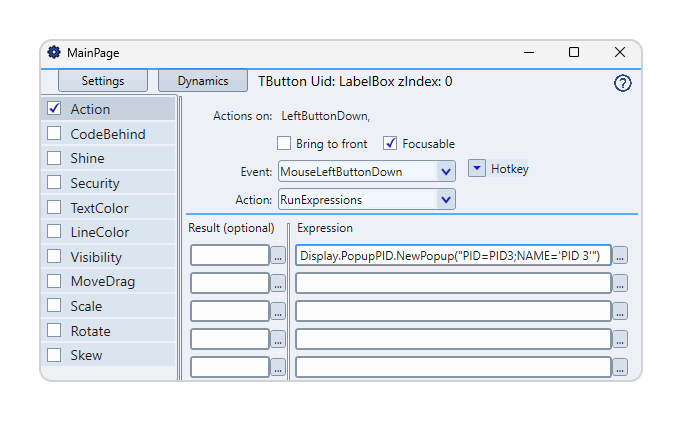
Task: Select the Dynamics tab
Action: pyautogui.click(x=203, y=81)
